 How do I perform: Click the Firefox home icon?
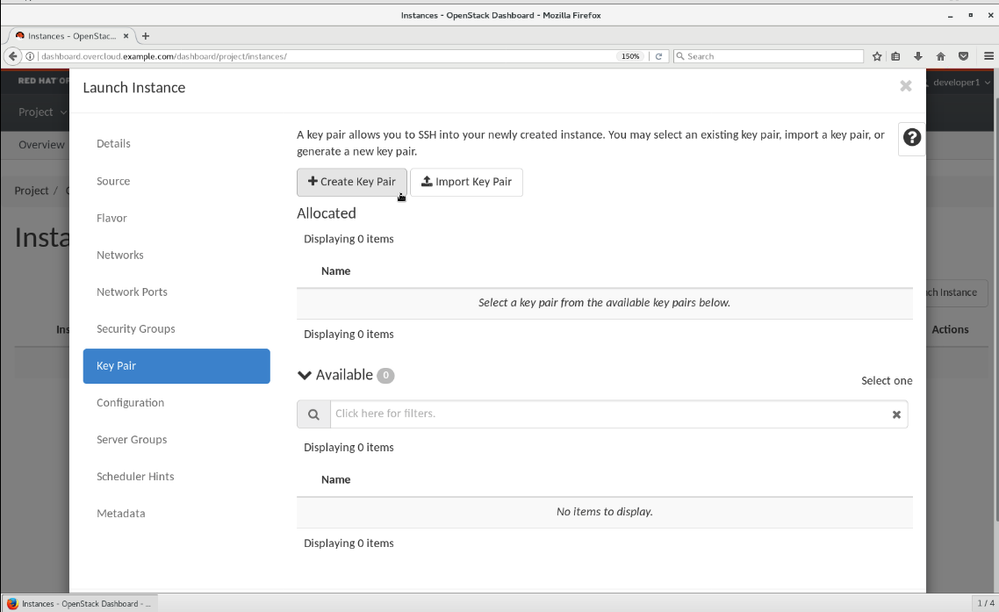pos(940,56)
